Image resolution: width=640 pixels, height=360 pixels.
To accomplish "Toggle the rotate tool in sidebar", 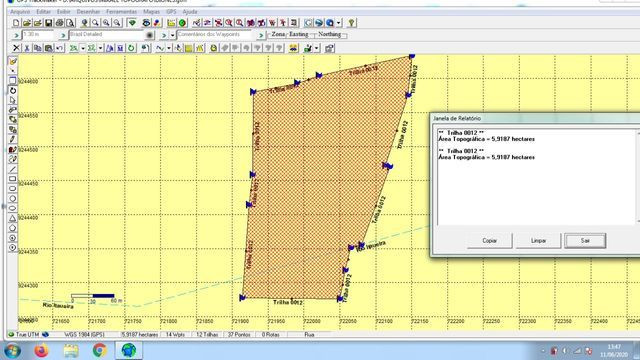I will click(x=13, y=91).
